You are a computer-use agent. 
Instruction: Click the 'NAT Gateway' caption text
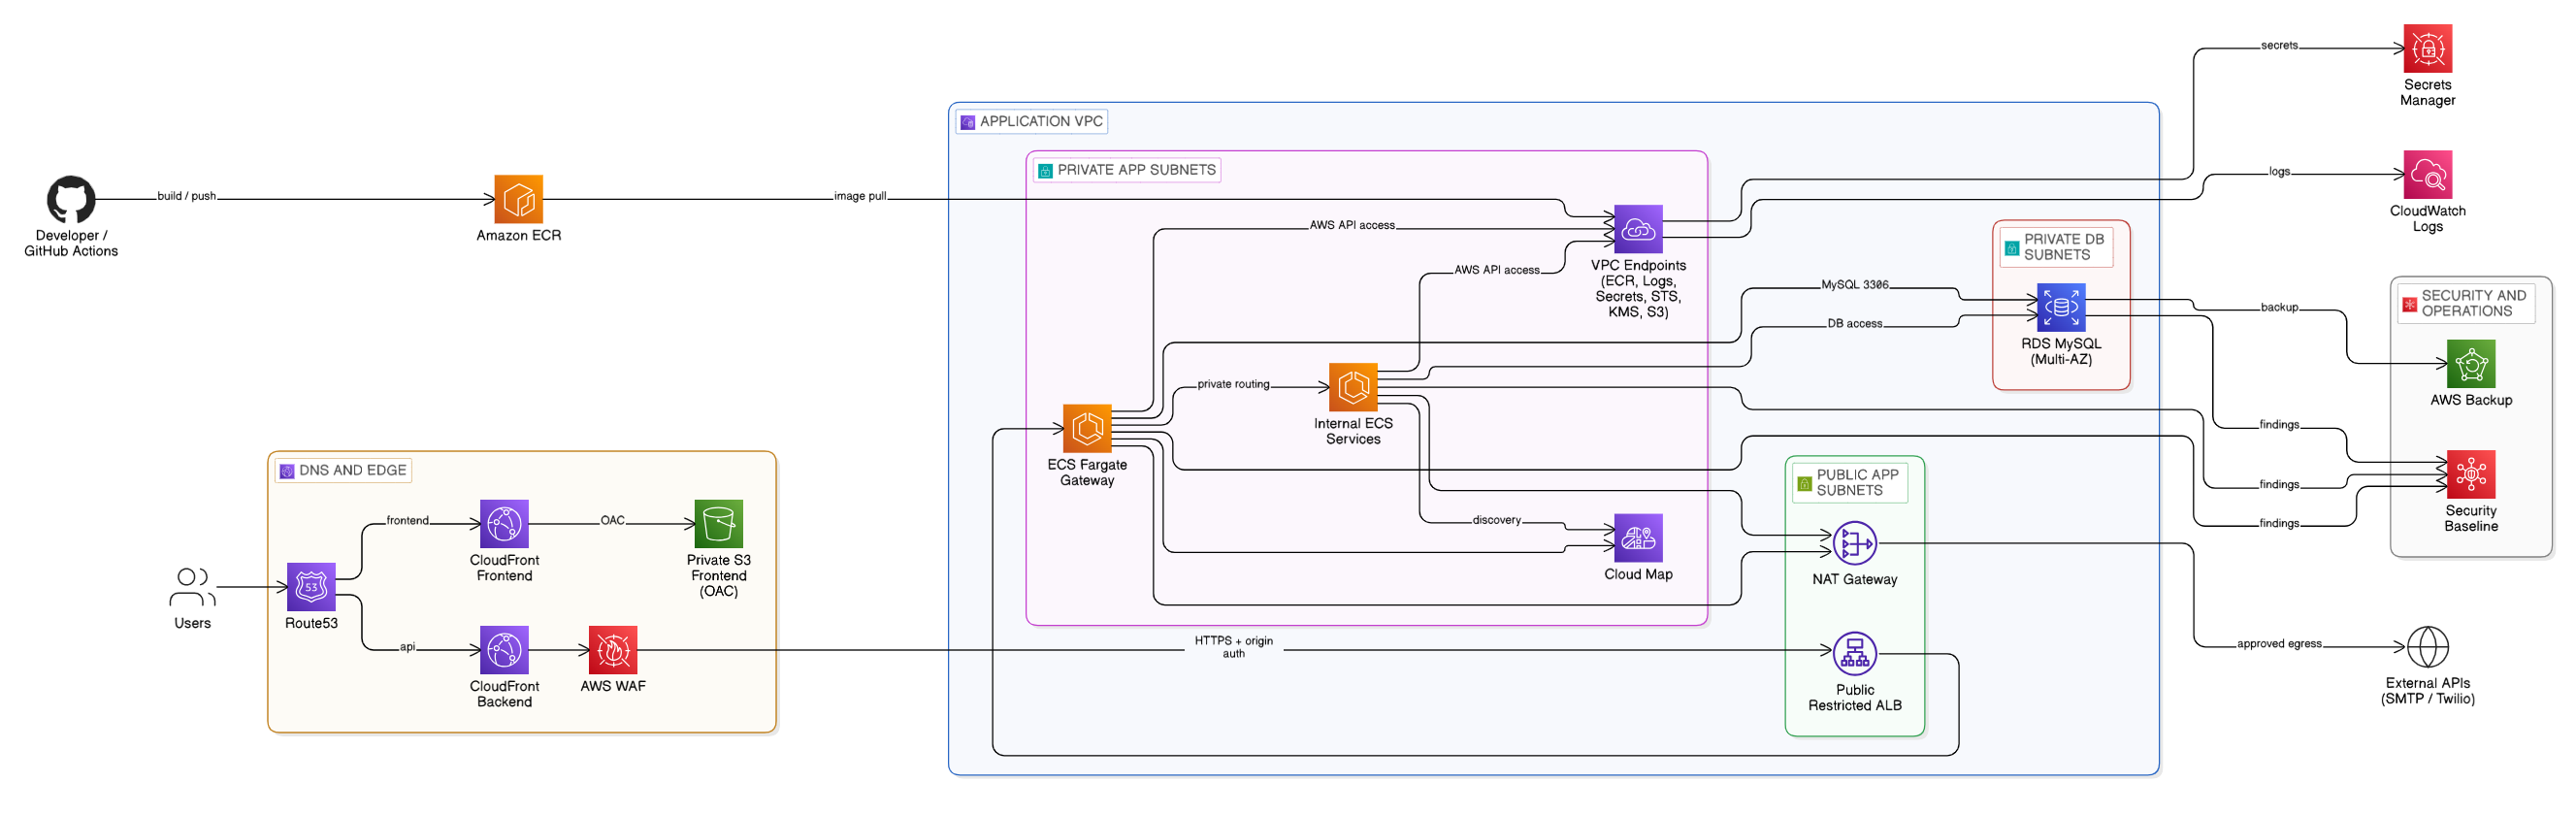(x=1854, y=580)
